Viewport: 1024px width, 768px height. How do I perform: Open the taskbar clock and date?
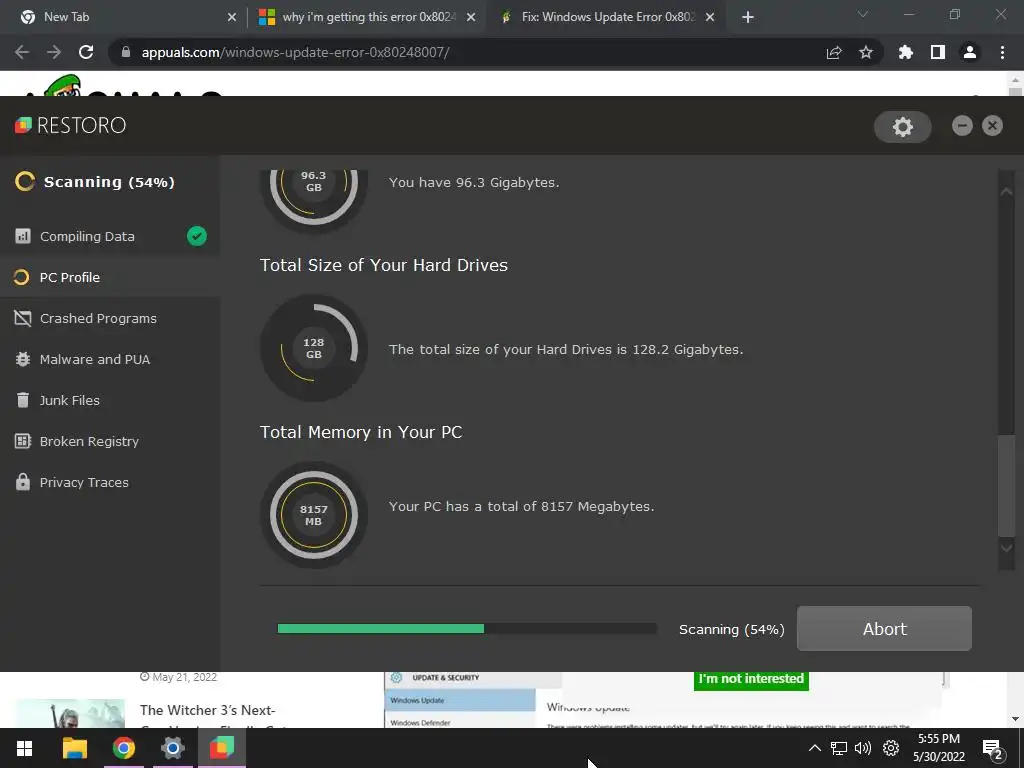[x=938, y=748]
